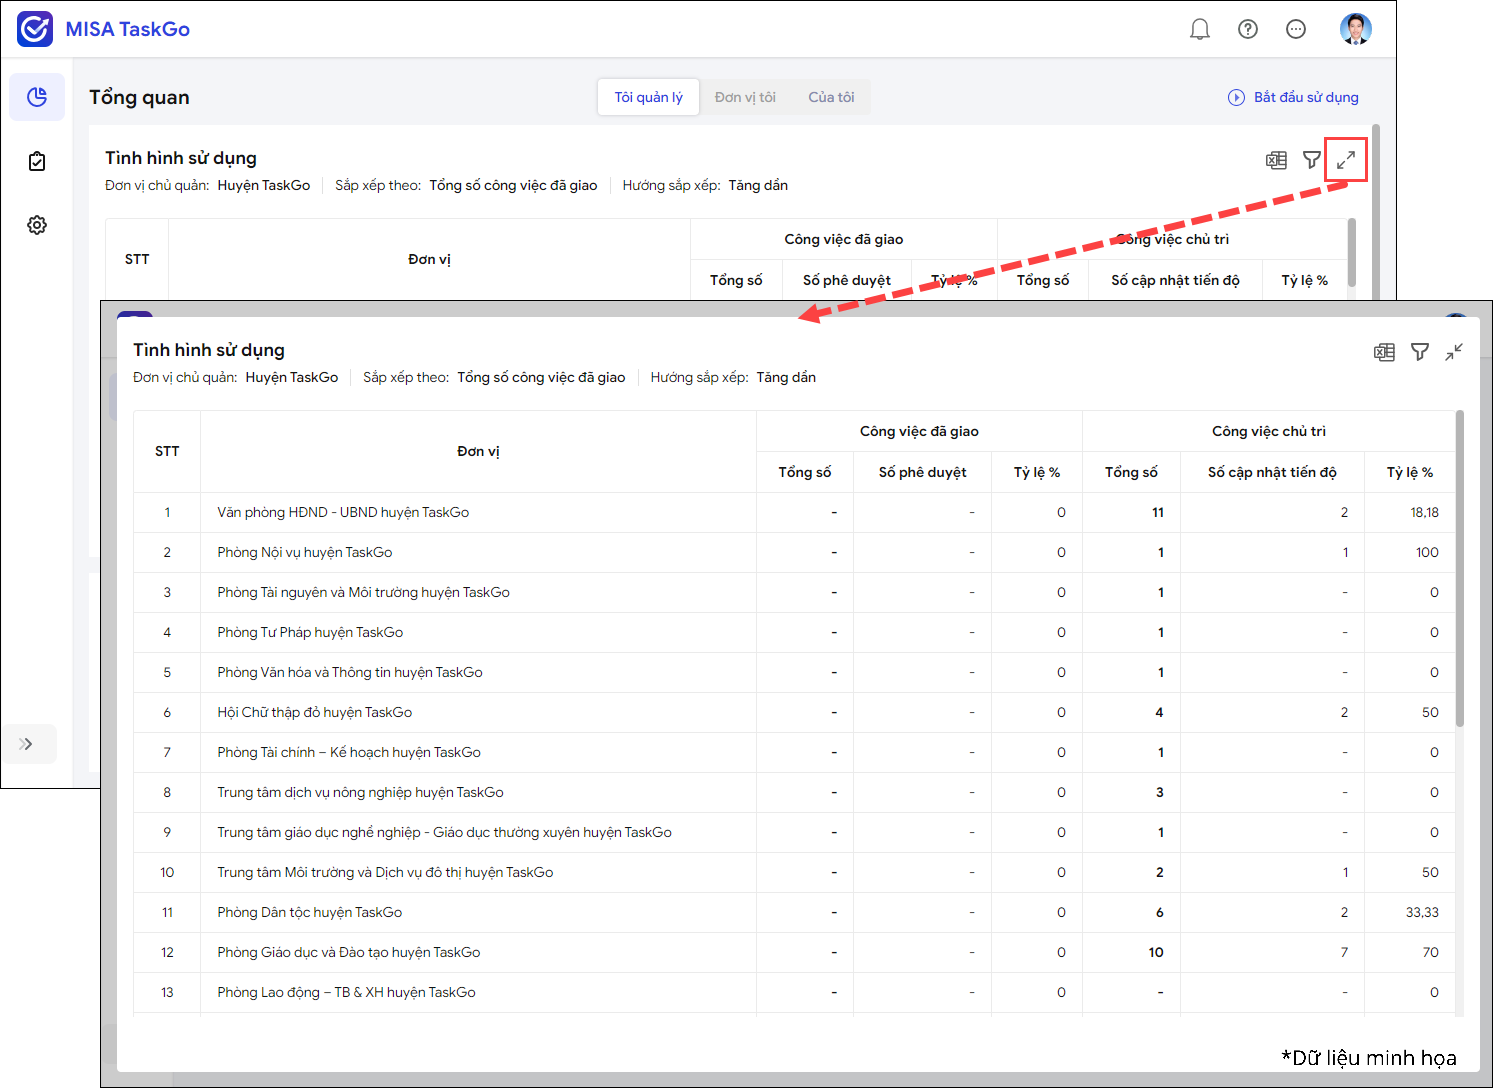Click Huyện TaskGo value in the expanded panel
This screenshot has height=1088, width=1493.
(x=292, y=377)
